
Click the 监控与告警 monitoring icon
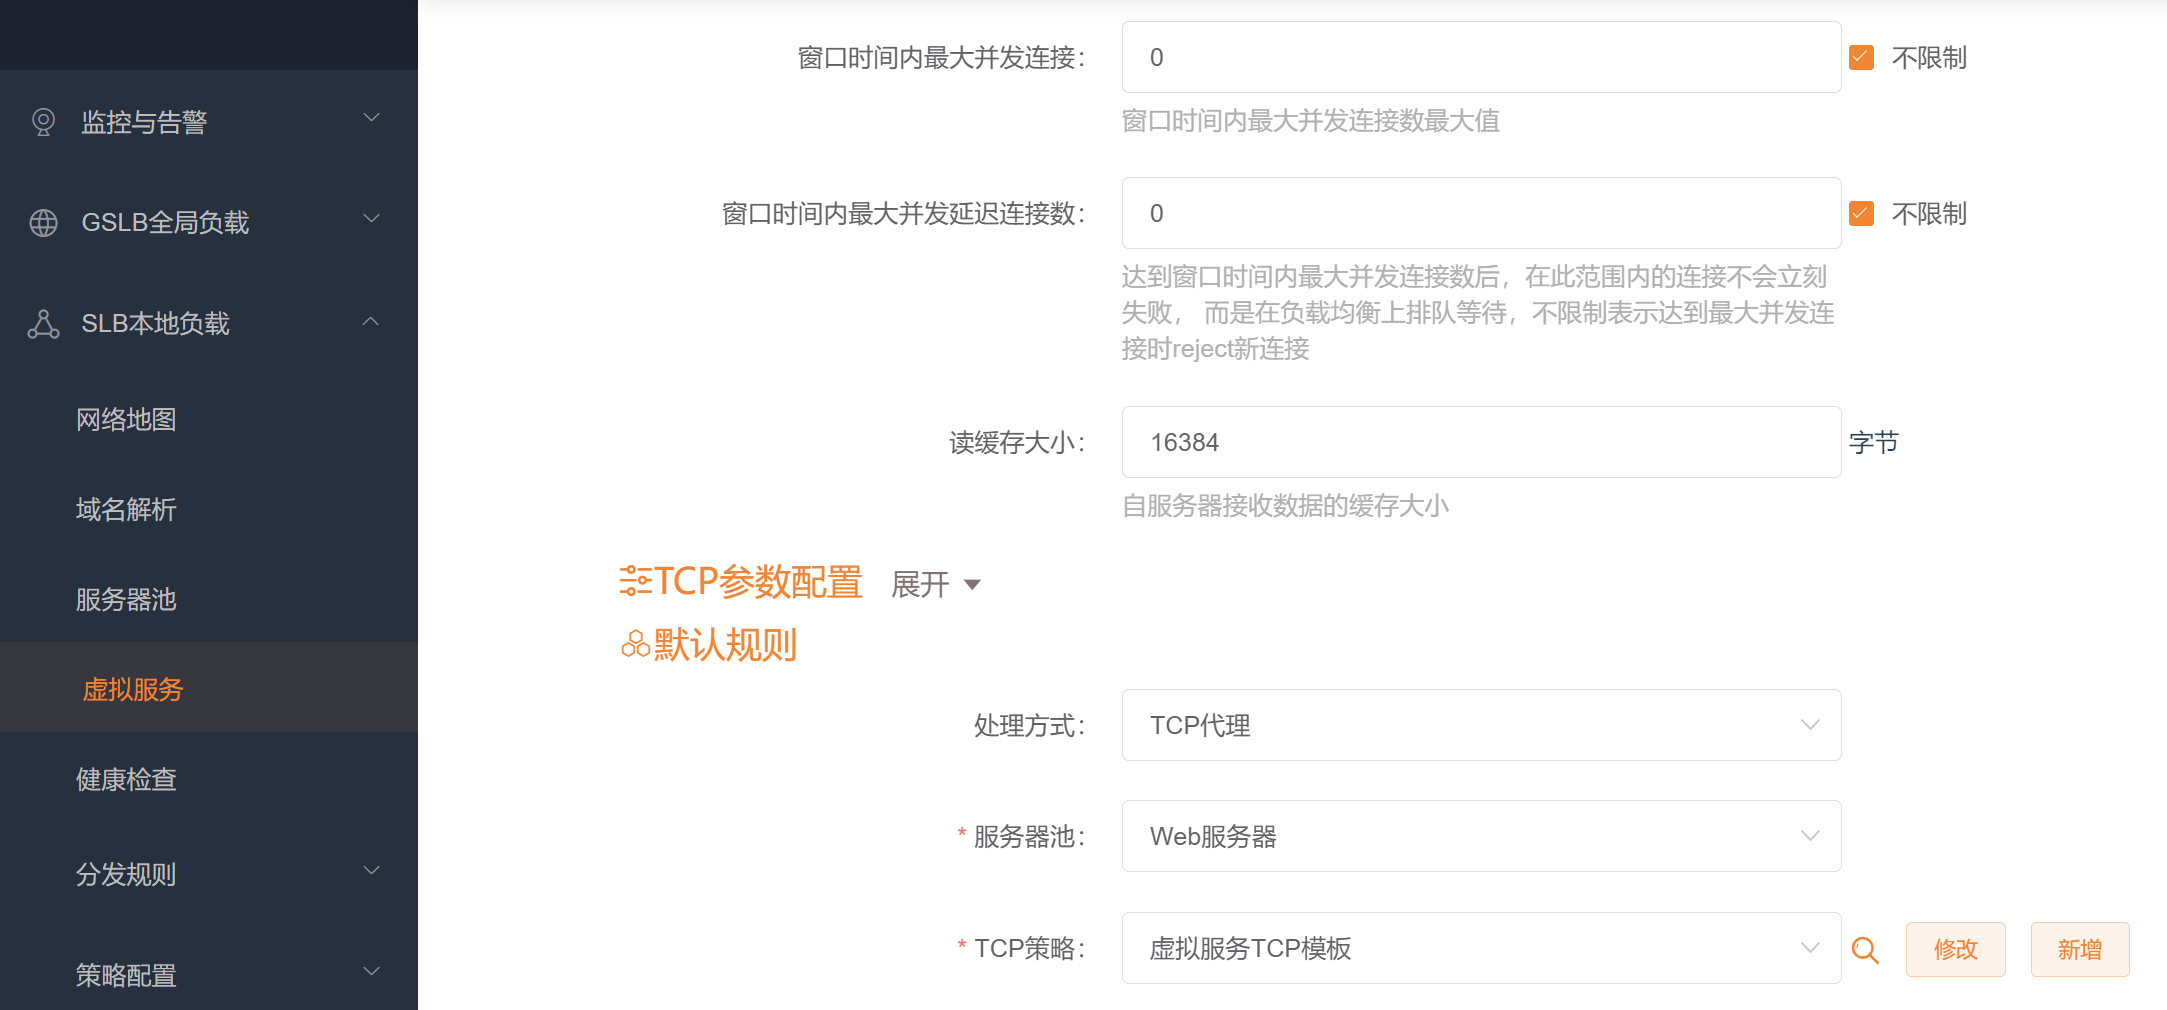[x=42, y=121]
